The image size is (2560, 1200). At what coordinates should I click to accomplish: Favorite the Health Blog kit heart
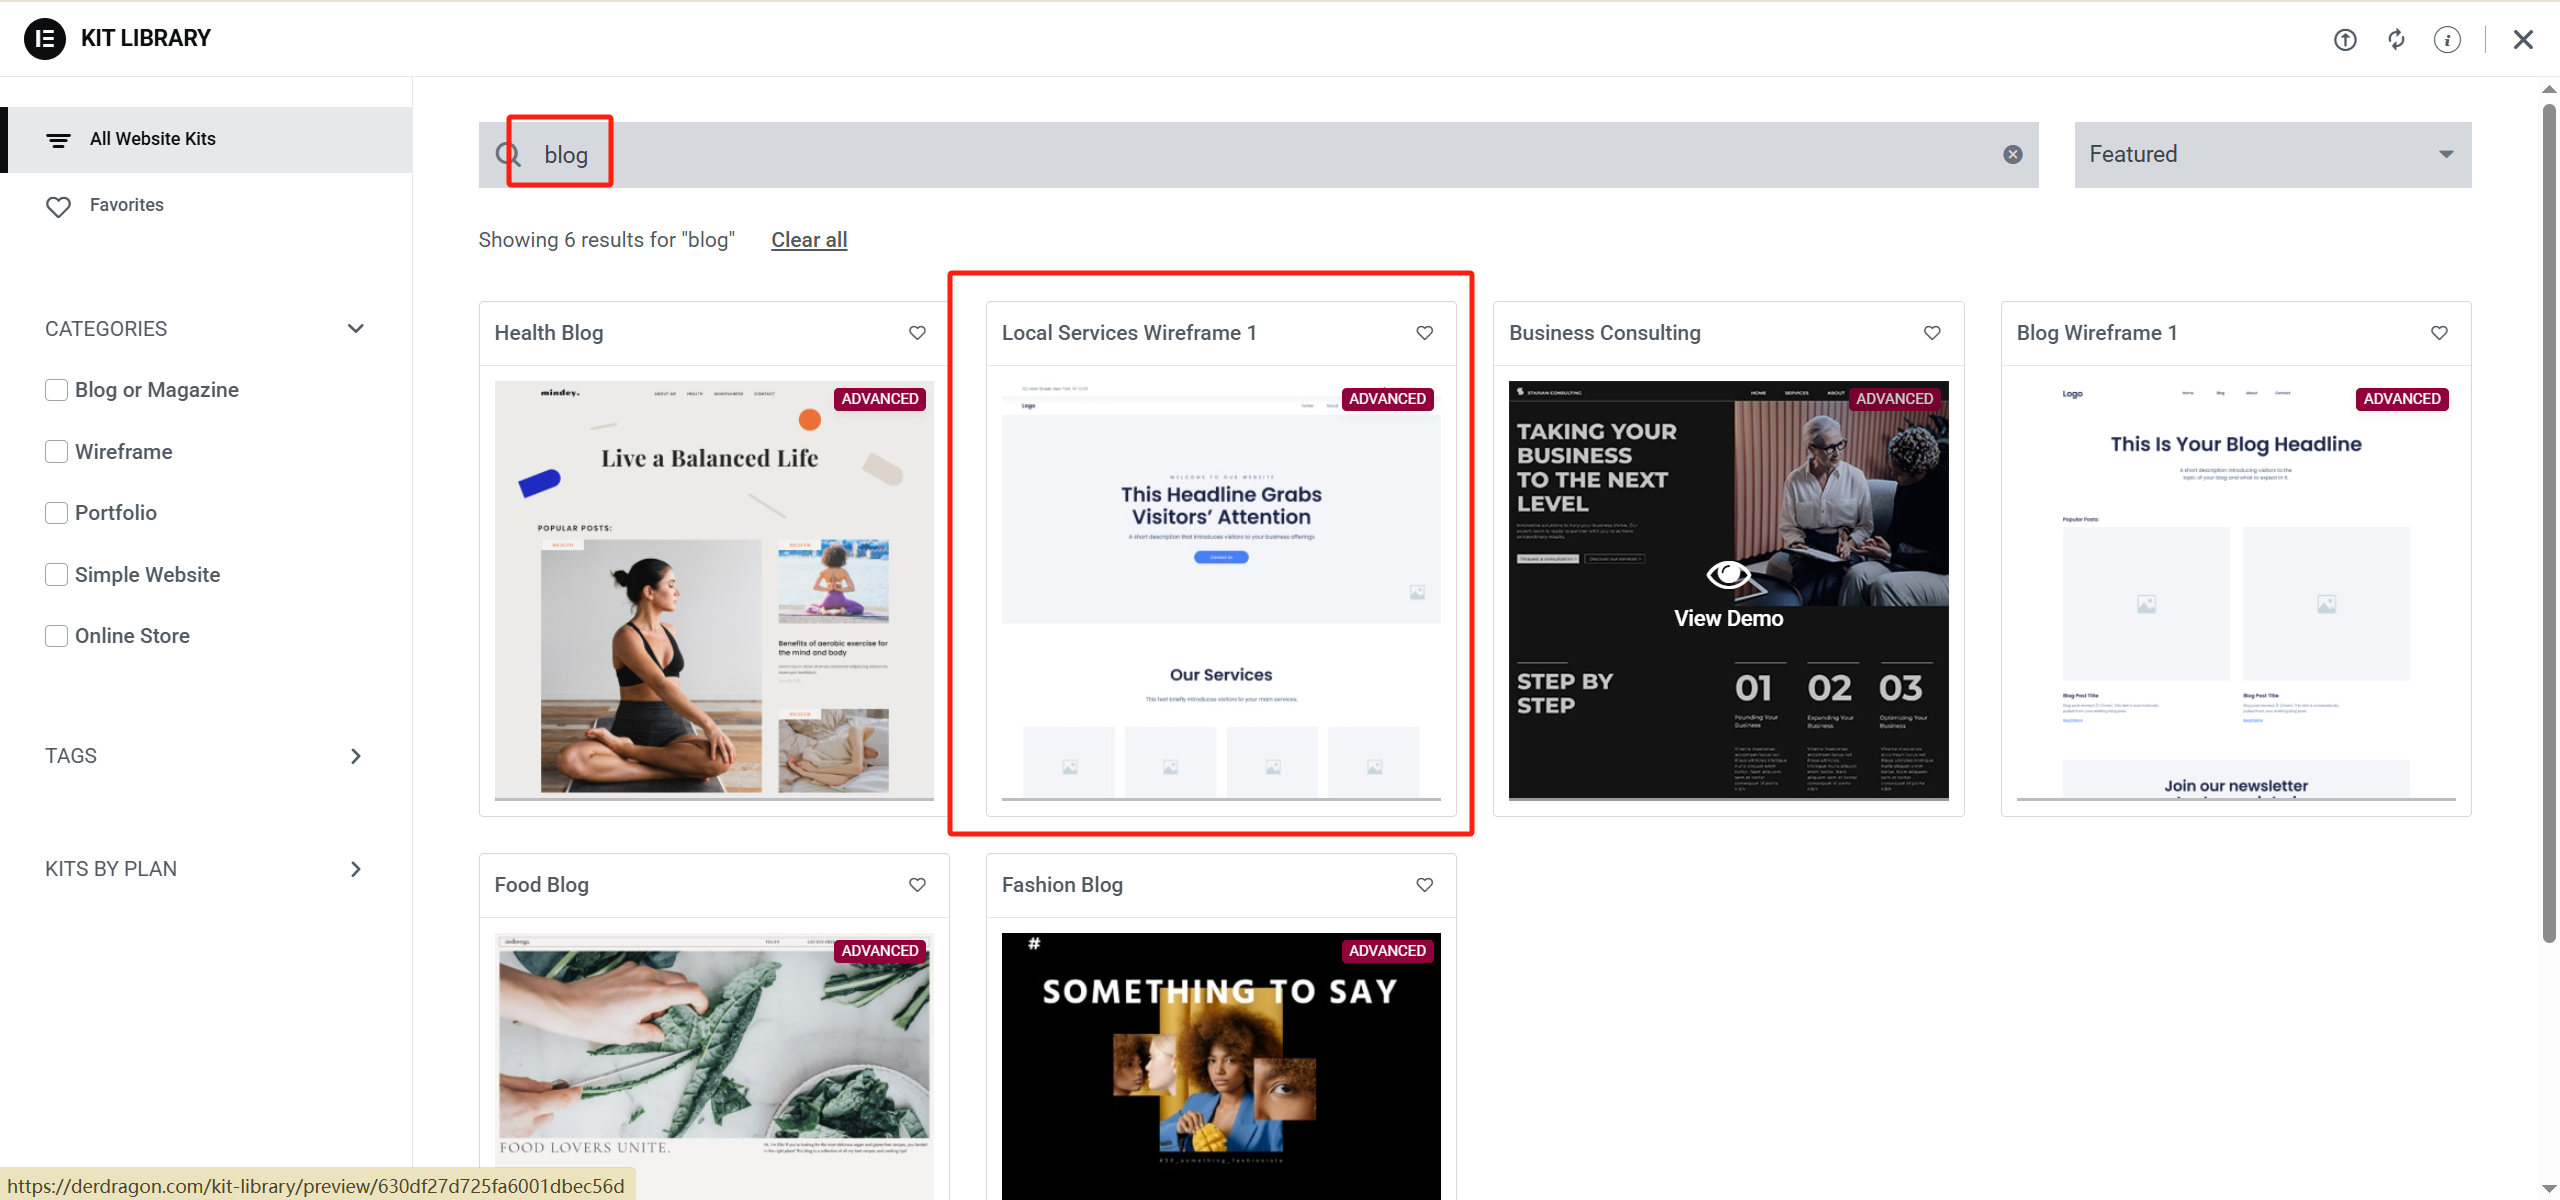(x=917, y=333)
